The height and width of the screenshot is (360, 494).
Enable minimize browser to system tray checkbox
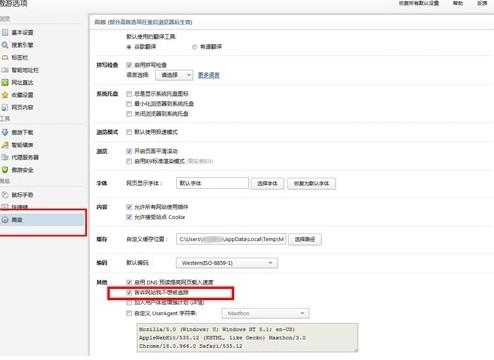(x=129, y=104)
